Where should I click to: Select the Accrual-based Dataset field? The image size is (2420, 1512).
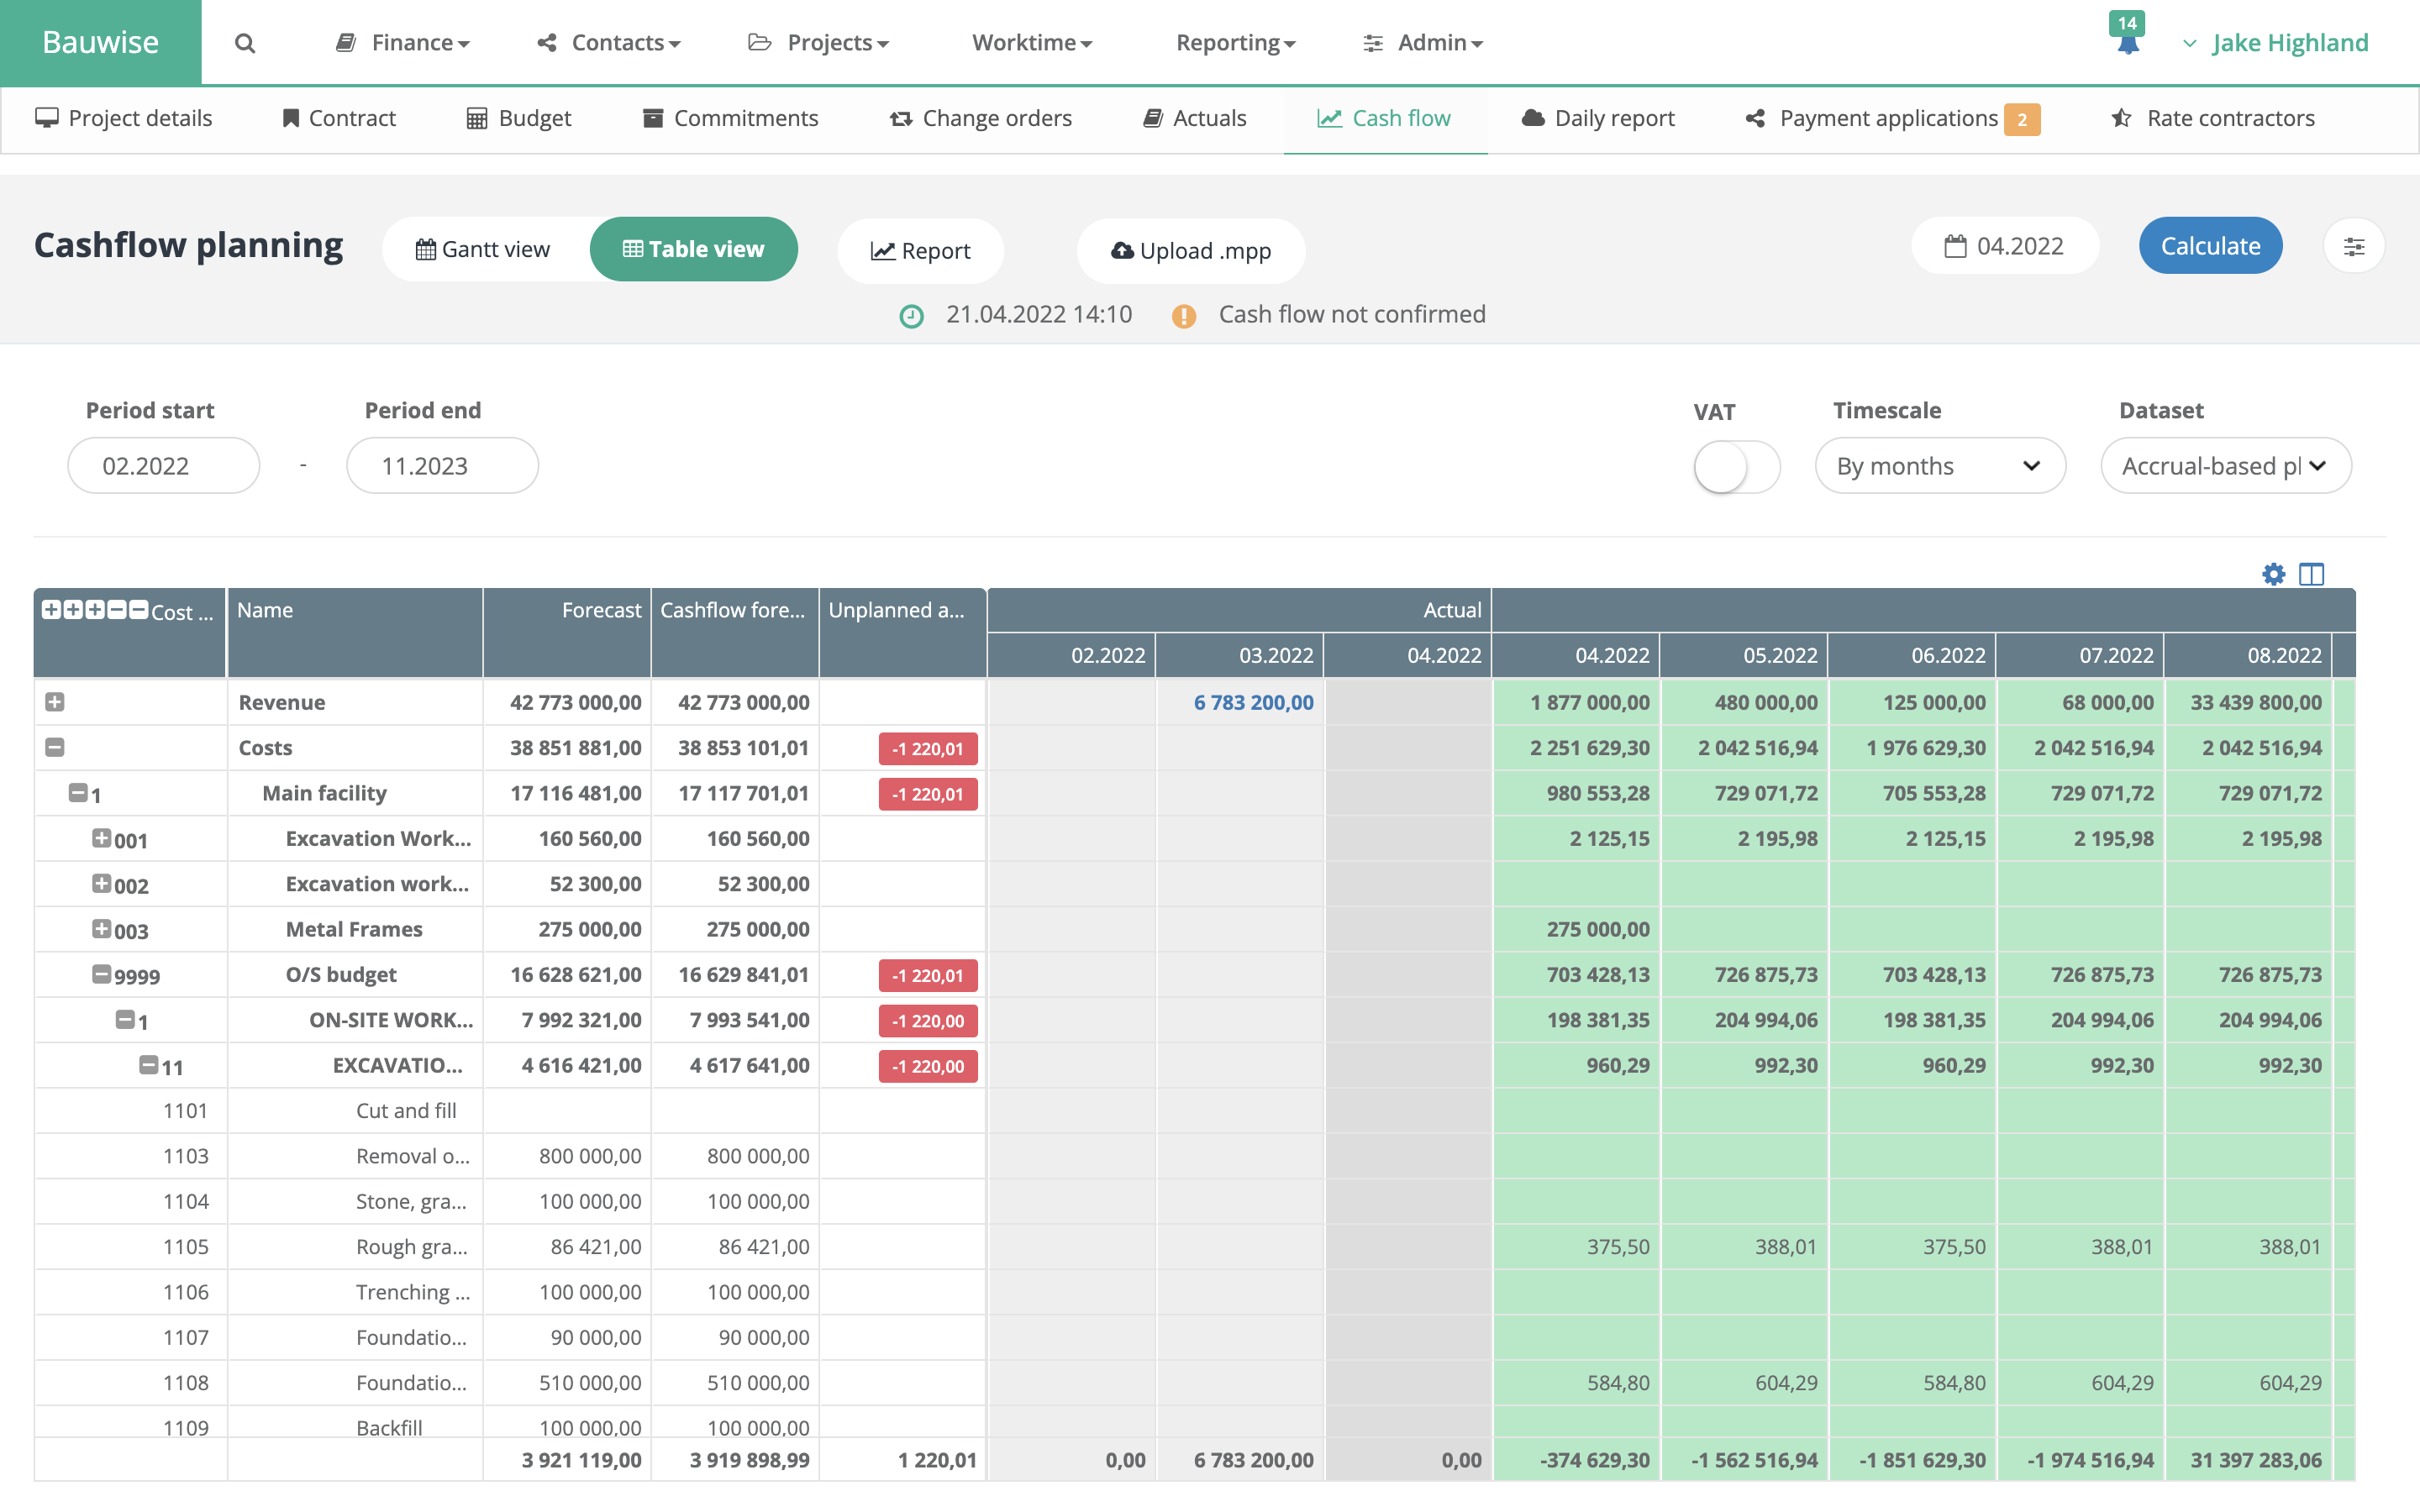click(2226, 465)
